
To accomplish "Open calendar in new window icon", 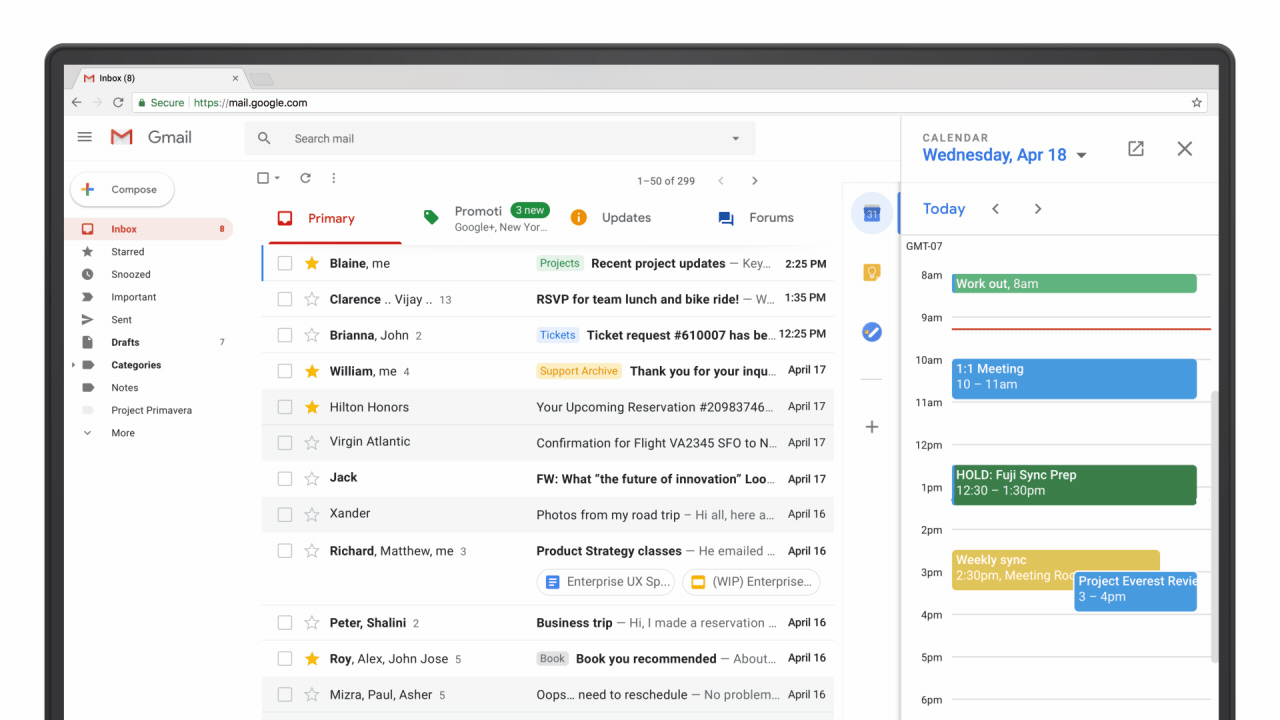I will pyautogui.click(x=1135, y=149).
